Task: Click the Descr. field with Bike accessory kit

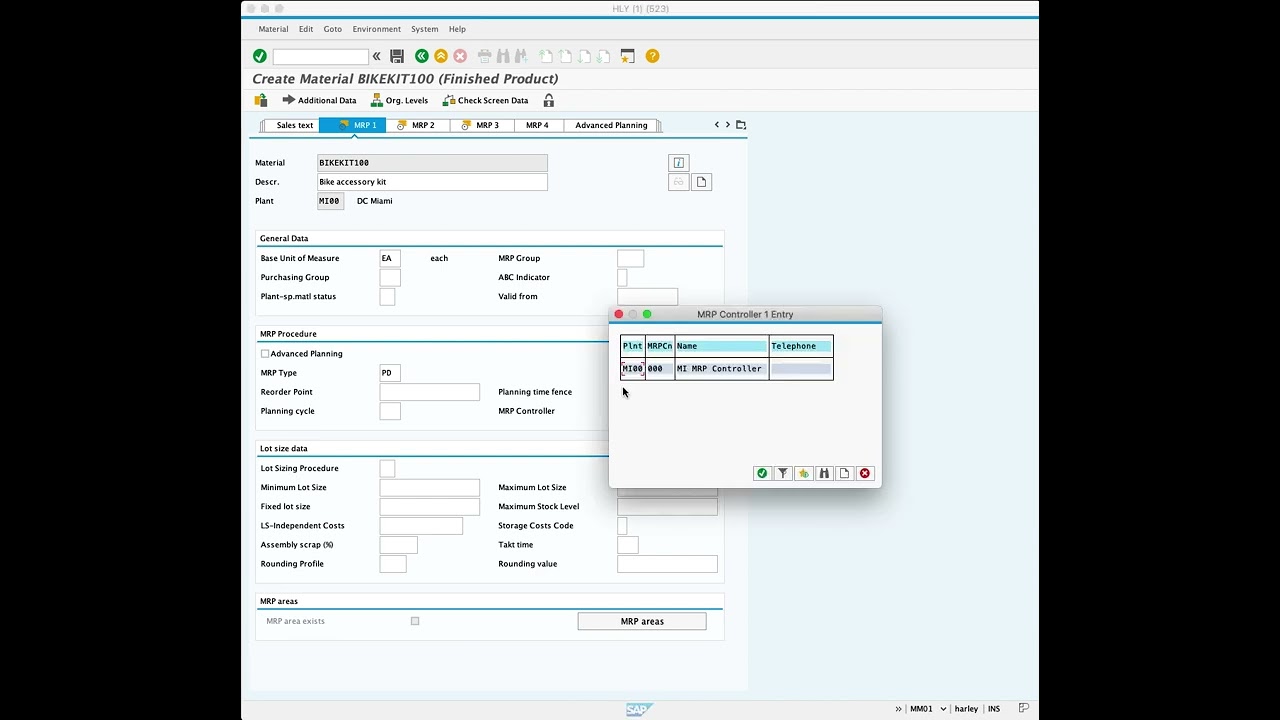Action: 432,182
